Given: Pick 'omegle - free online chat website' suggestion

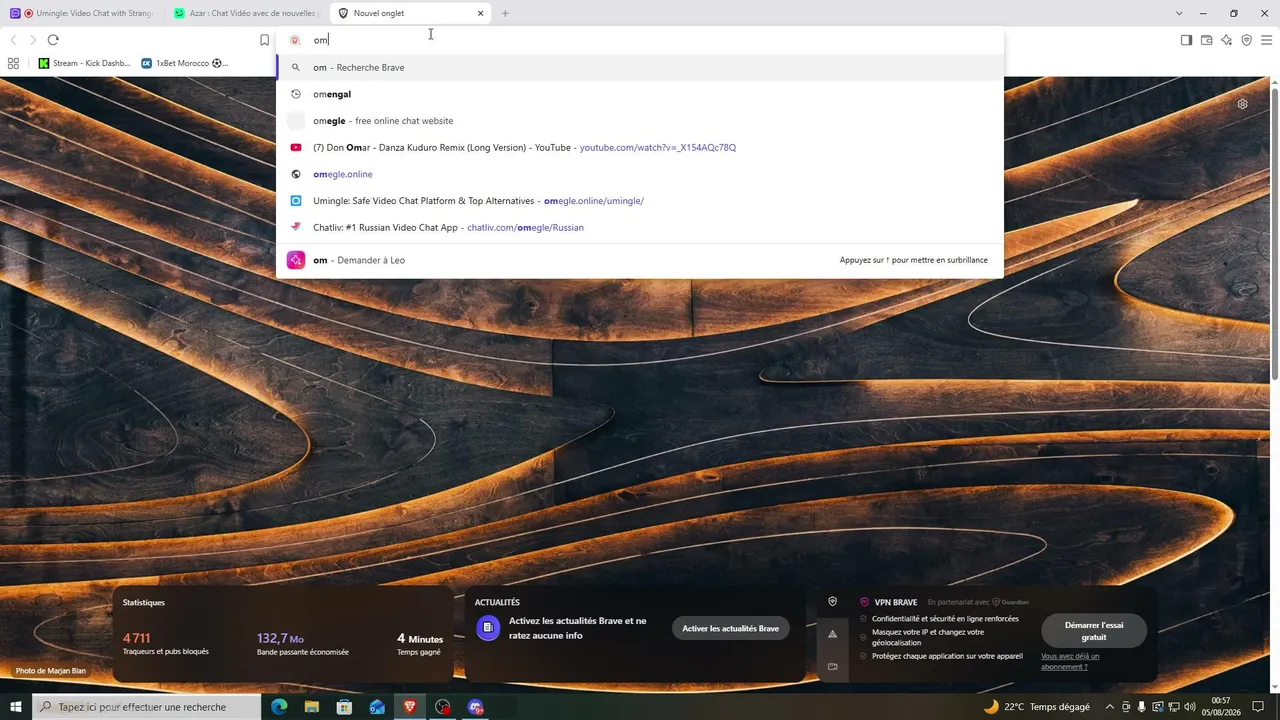Looking at the screenshot, I should (640, 121).
